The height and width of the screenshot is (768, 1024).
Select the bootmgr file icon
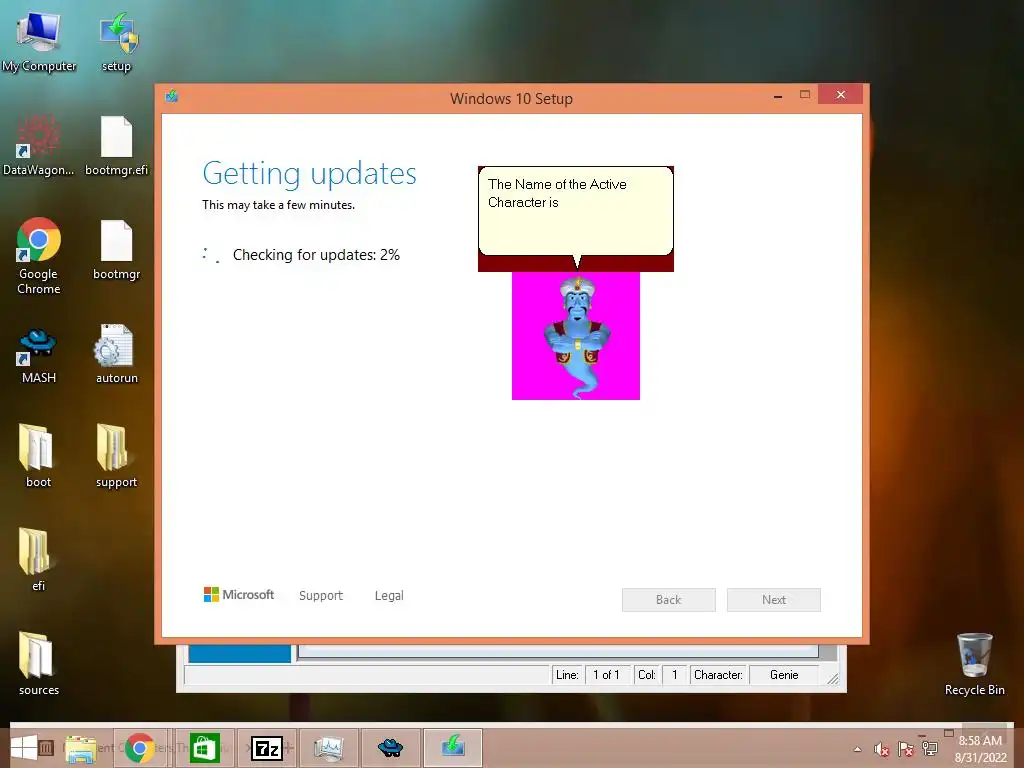tap(117, 249)
